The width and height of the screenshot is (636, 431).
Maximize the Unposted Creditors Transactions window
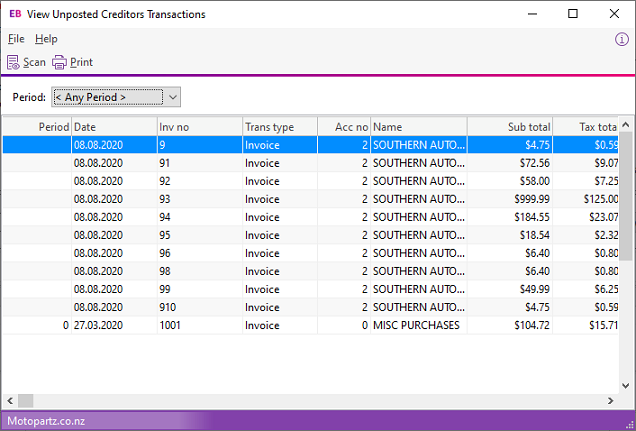click(x=573, y=14)
